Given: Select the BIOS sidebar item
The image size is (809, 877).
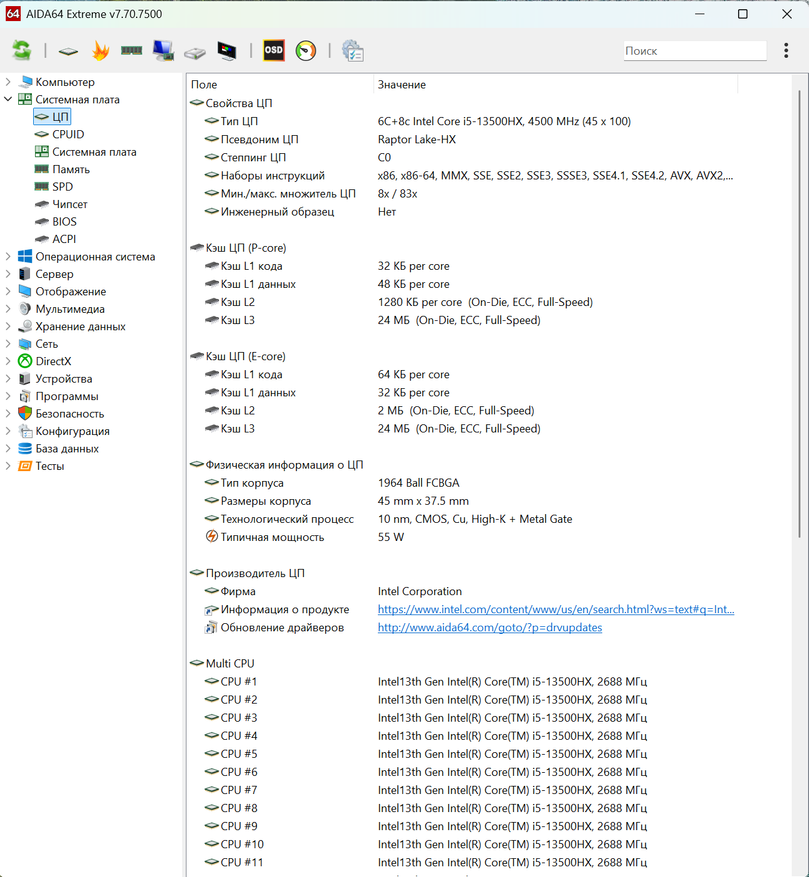Looking at the screenshot, I should pos(64,222).
